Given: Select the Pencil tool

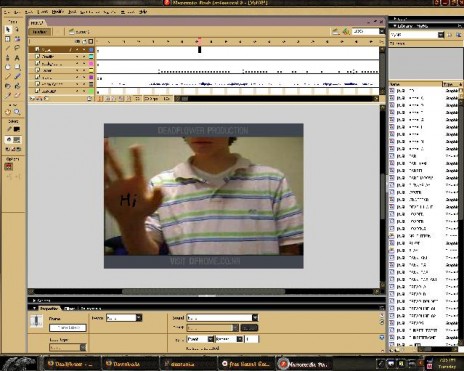Looking at the screenshot, I should (8, 76).
